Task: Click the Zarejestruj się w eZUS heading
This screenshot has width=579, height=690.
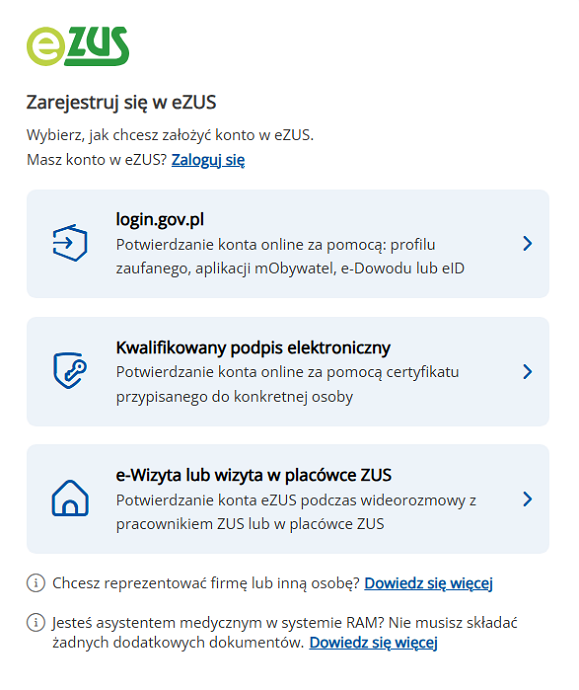Action: (121, 103)
